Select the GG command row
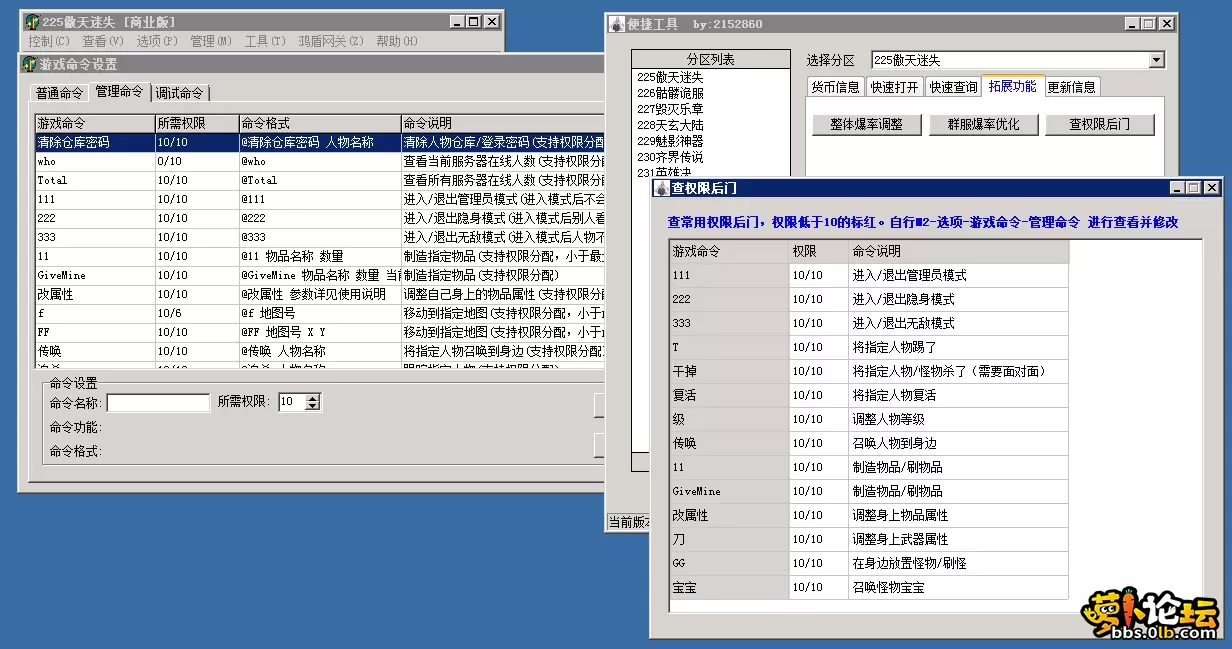Screen dimensions: 1232x649 click(869, 563)
